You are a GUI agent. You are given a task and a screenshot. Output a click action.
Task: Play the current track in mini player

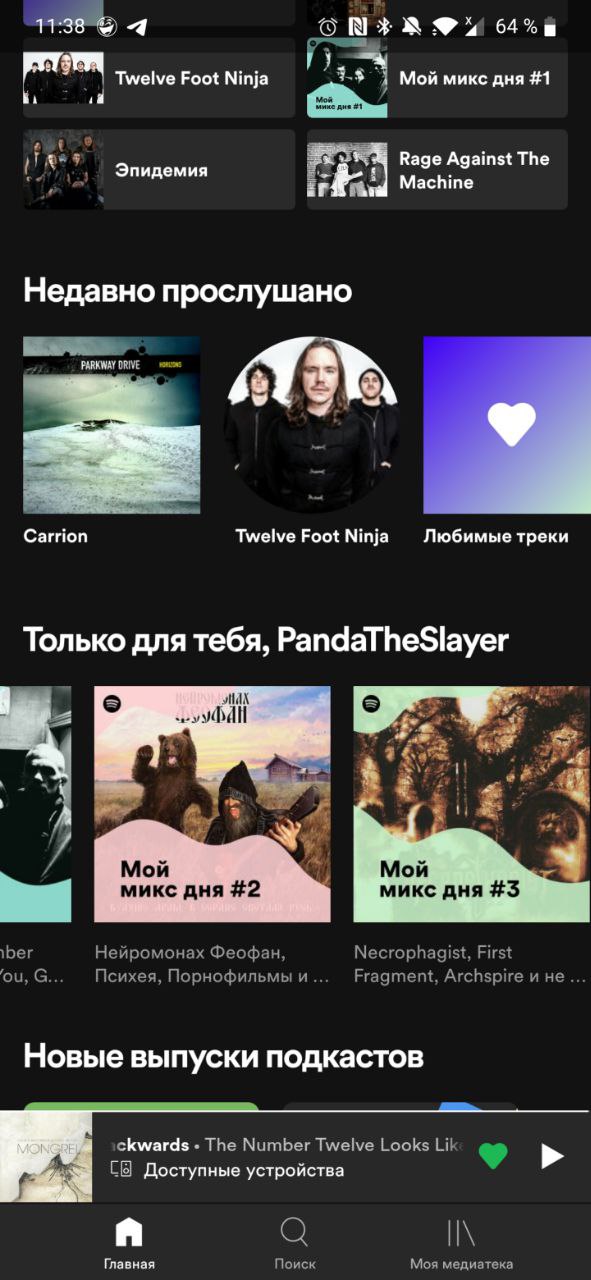click(552, 1157)
